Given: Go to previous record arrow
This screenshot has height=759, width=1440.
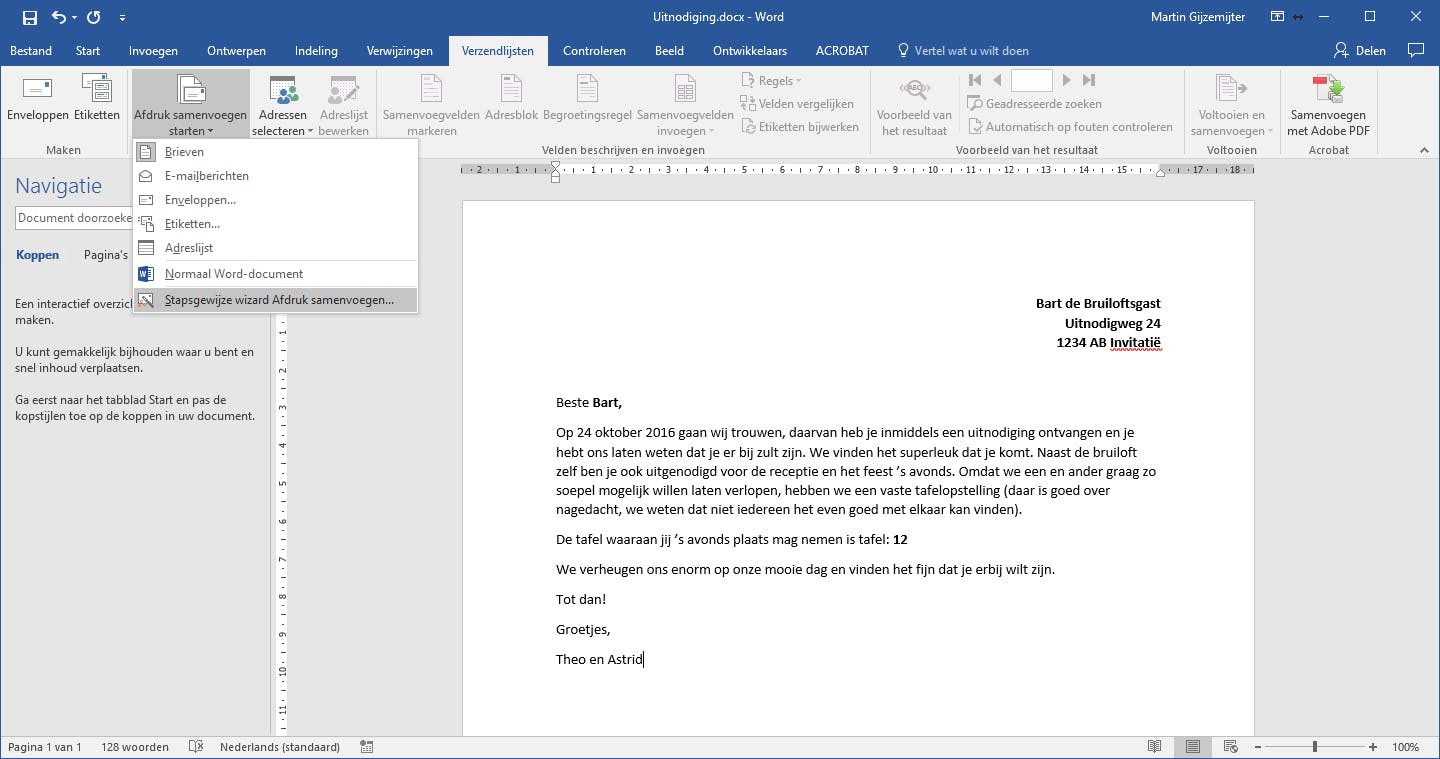Looking at the screenshot, I should [x=997, y=80].
